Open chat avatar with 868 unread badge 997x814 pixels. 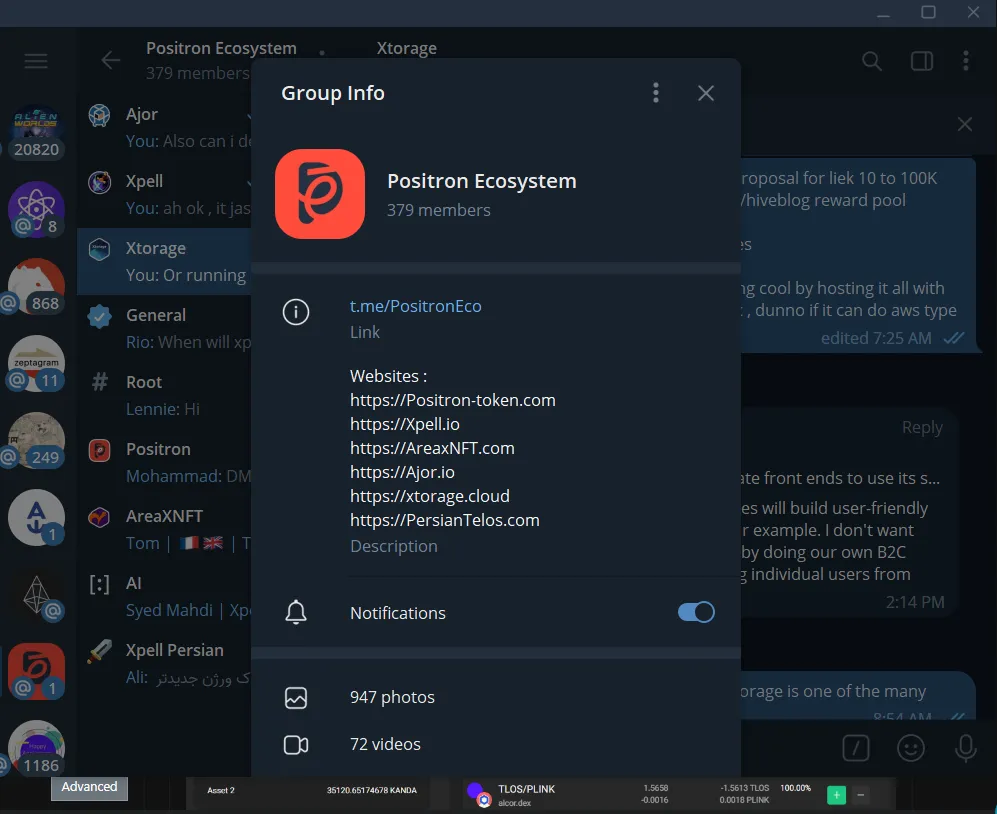click(x=36, y=286)
